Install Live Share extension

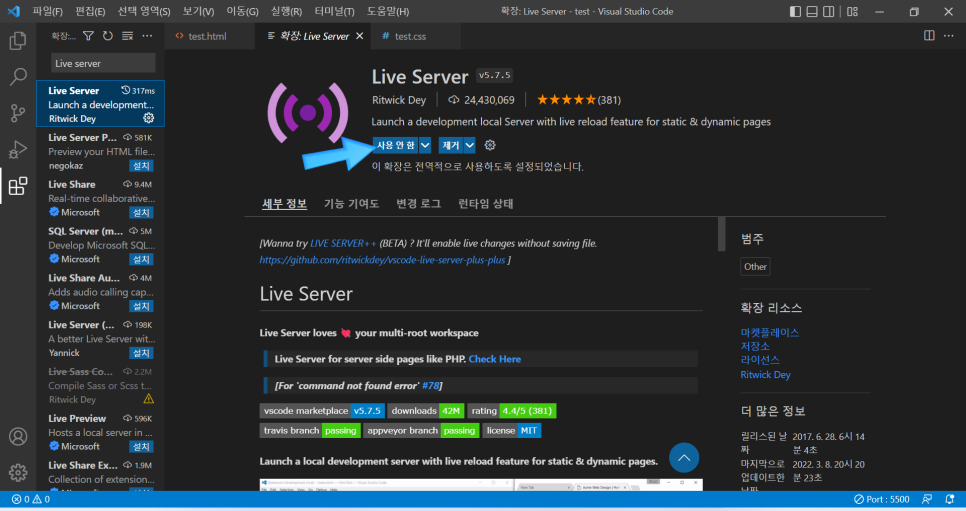(x=141, y=213)
